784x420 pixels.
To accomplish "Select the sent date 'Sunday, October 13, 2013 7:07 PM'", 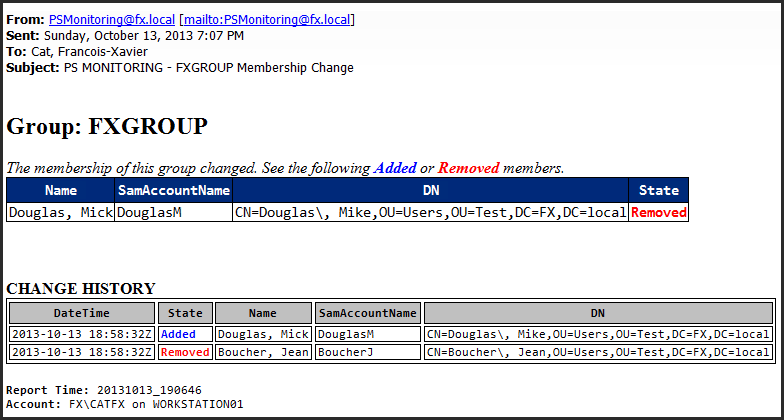I will (x=144, y=36).
